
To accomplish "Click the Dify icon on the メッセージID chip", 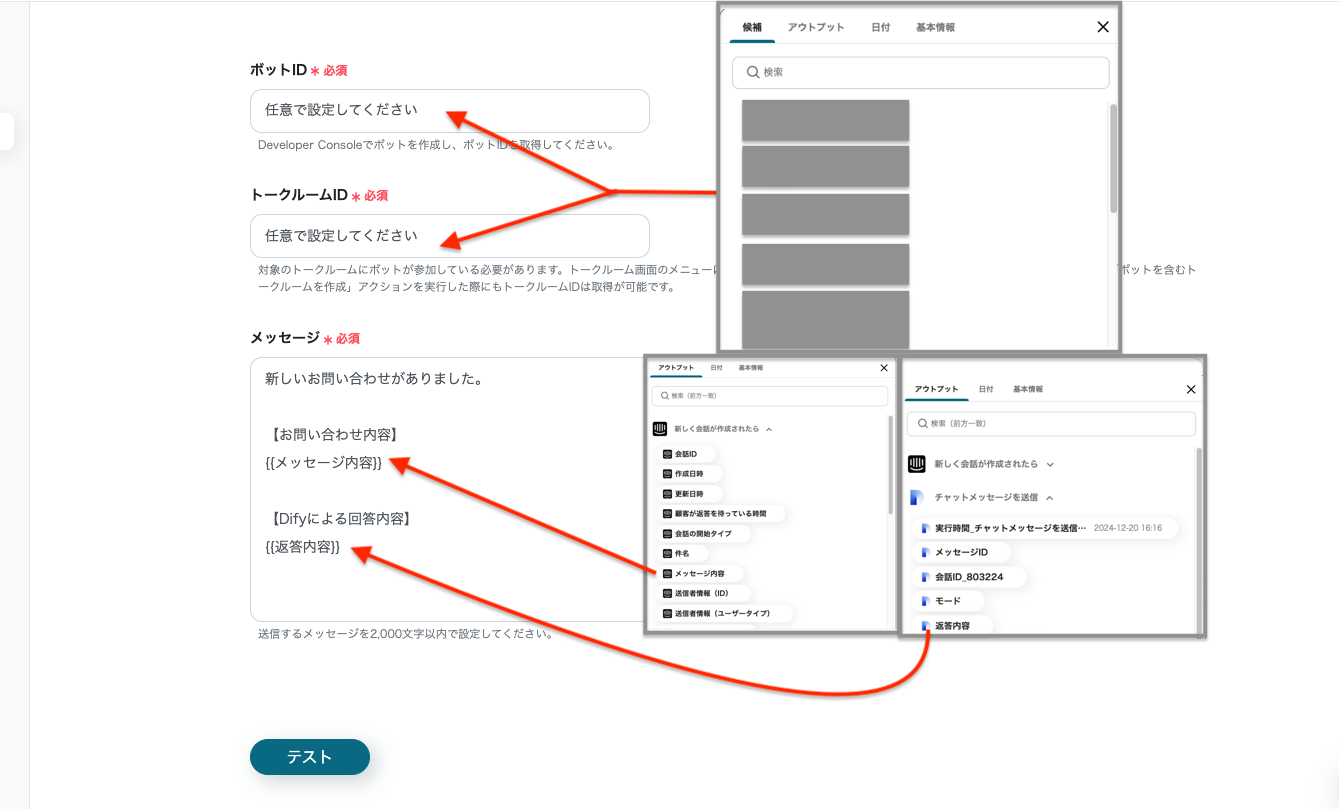I will point(926,552).
